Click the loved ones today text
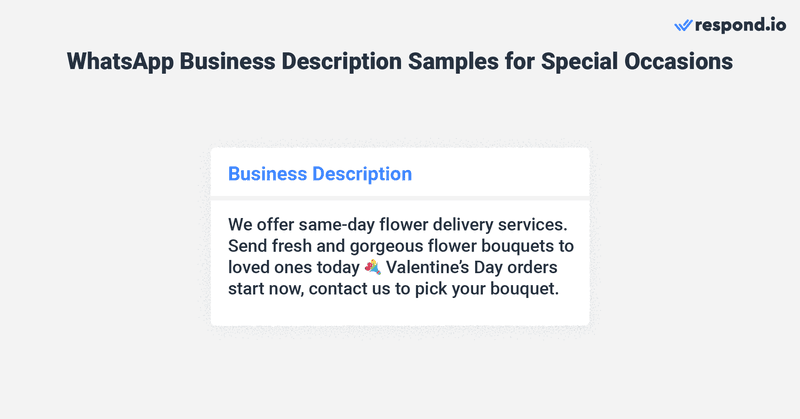 point(293,267)
